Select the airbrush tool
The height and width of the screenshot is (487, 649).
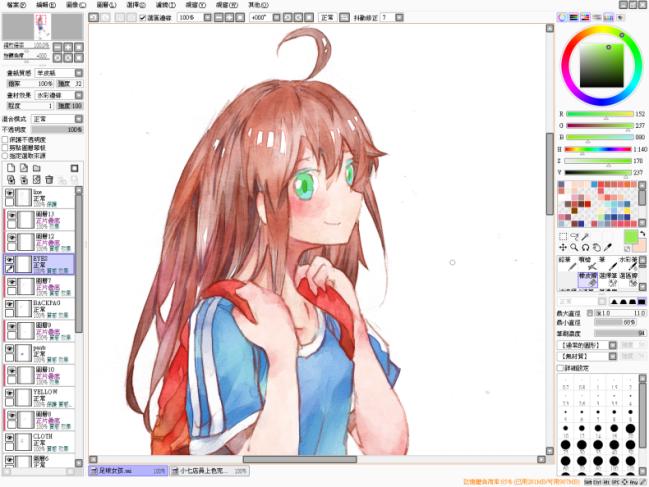tap(587, 264)
